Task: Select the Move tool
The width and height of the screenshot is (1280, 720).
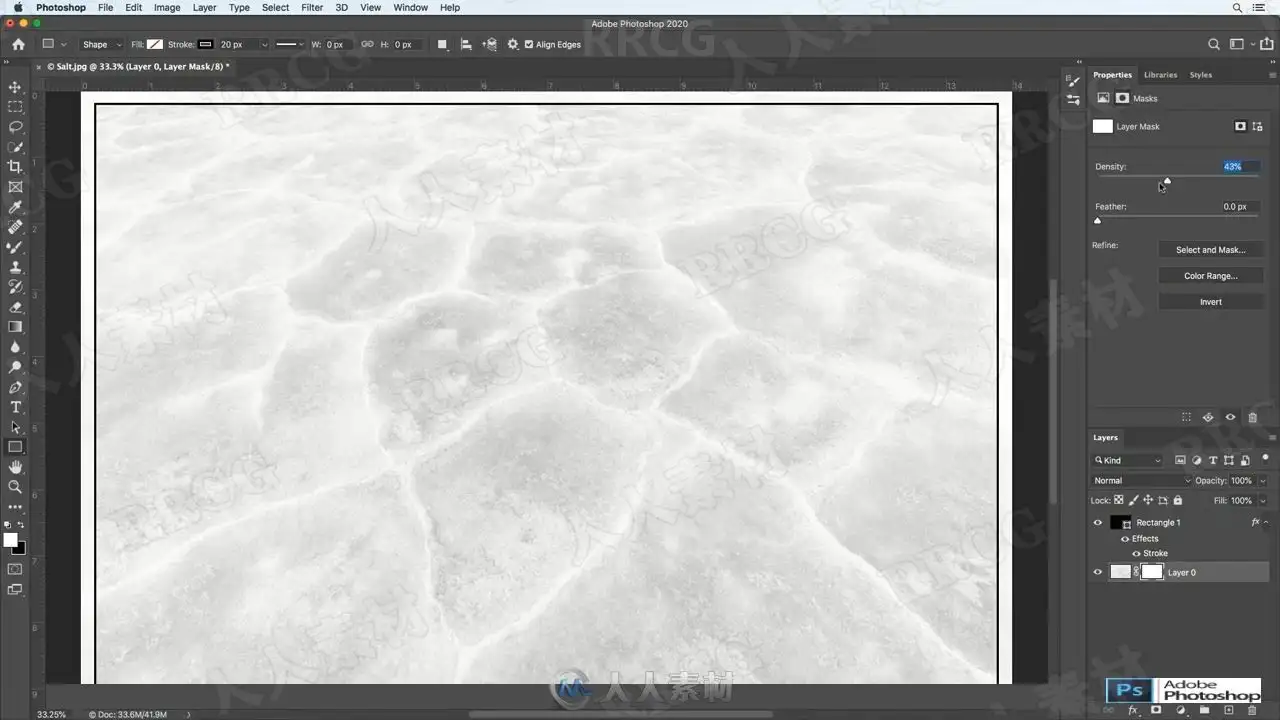Action: pos(15,87)
